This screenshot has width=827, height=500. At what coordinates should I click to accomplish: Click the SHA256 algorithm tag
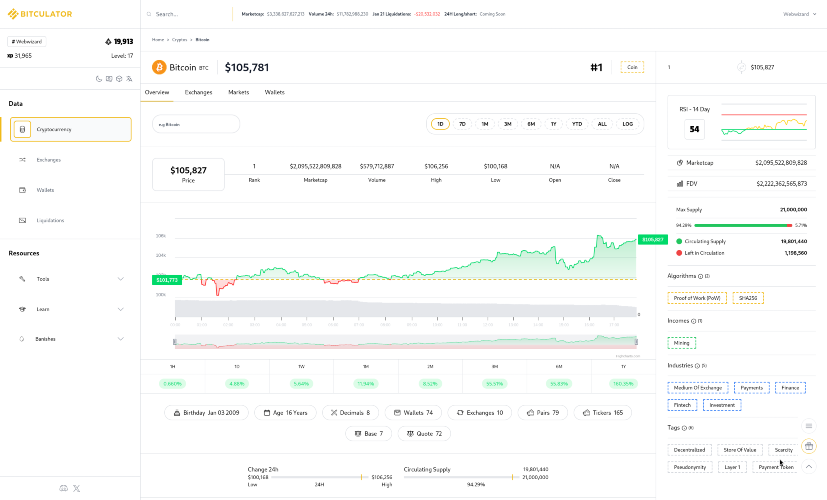click(x=747, y=298)
